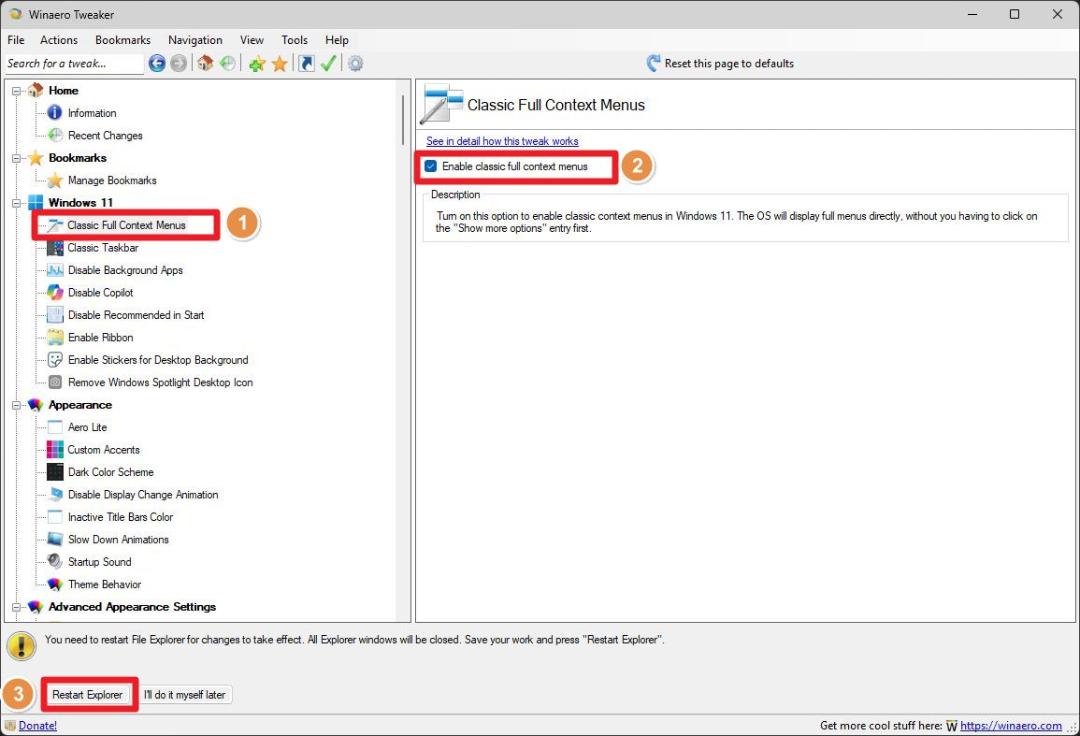Click the Enable Ribbon folder icon
Screen dimensions: 1080x736
(54, 337)
